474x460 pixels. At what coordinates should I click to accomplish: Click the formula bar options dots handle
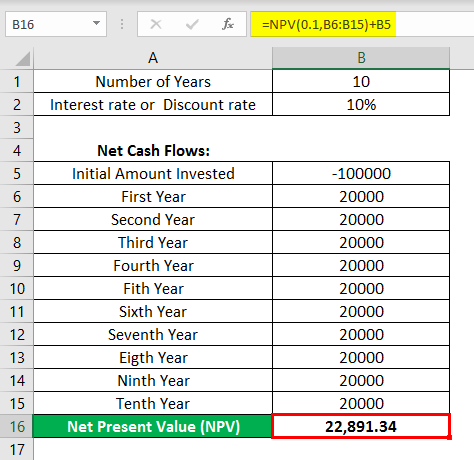pyautogui.click(x=122, y=24)
